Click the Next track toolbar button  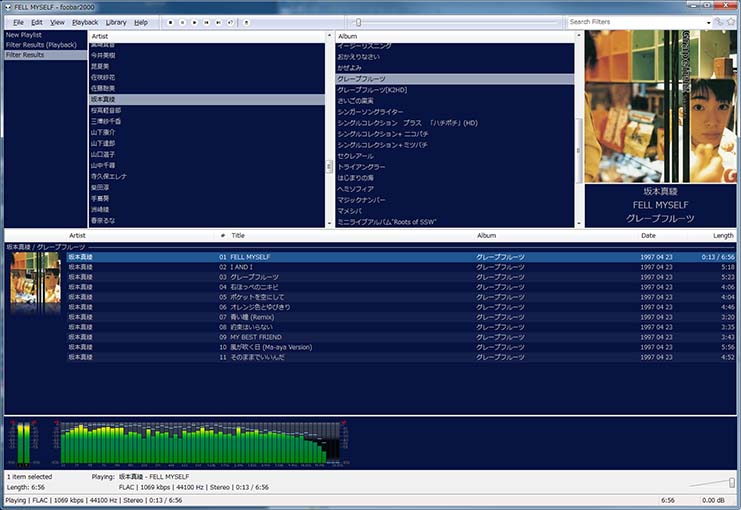pos(218,22)
